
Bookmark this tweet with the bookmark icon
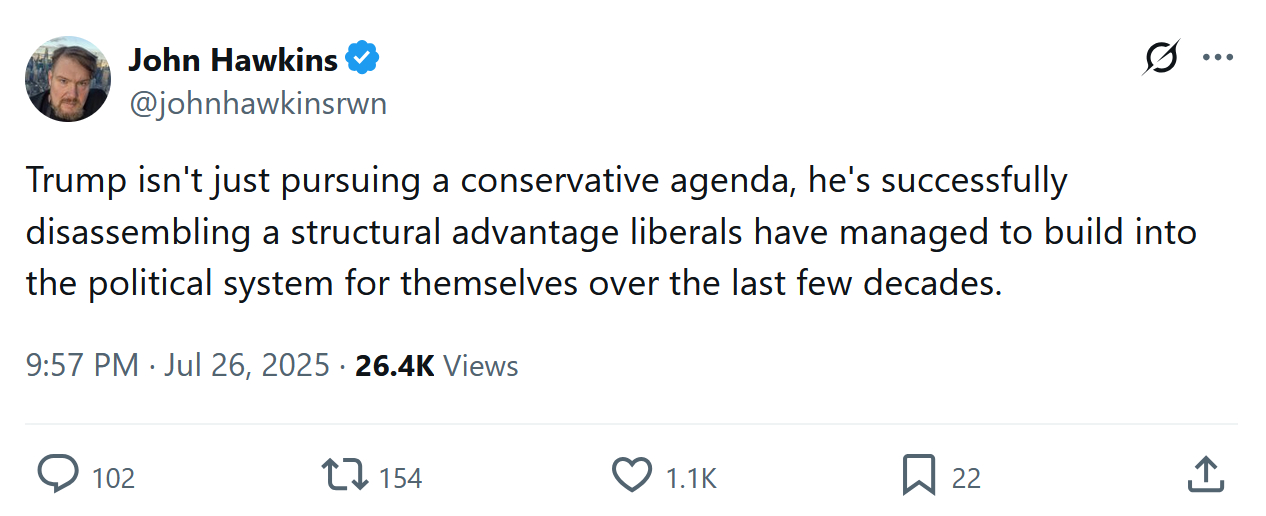coord(917,475)
